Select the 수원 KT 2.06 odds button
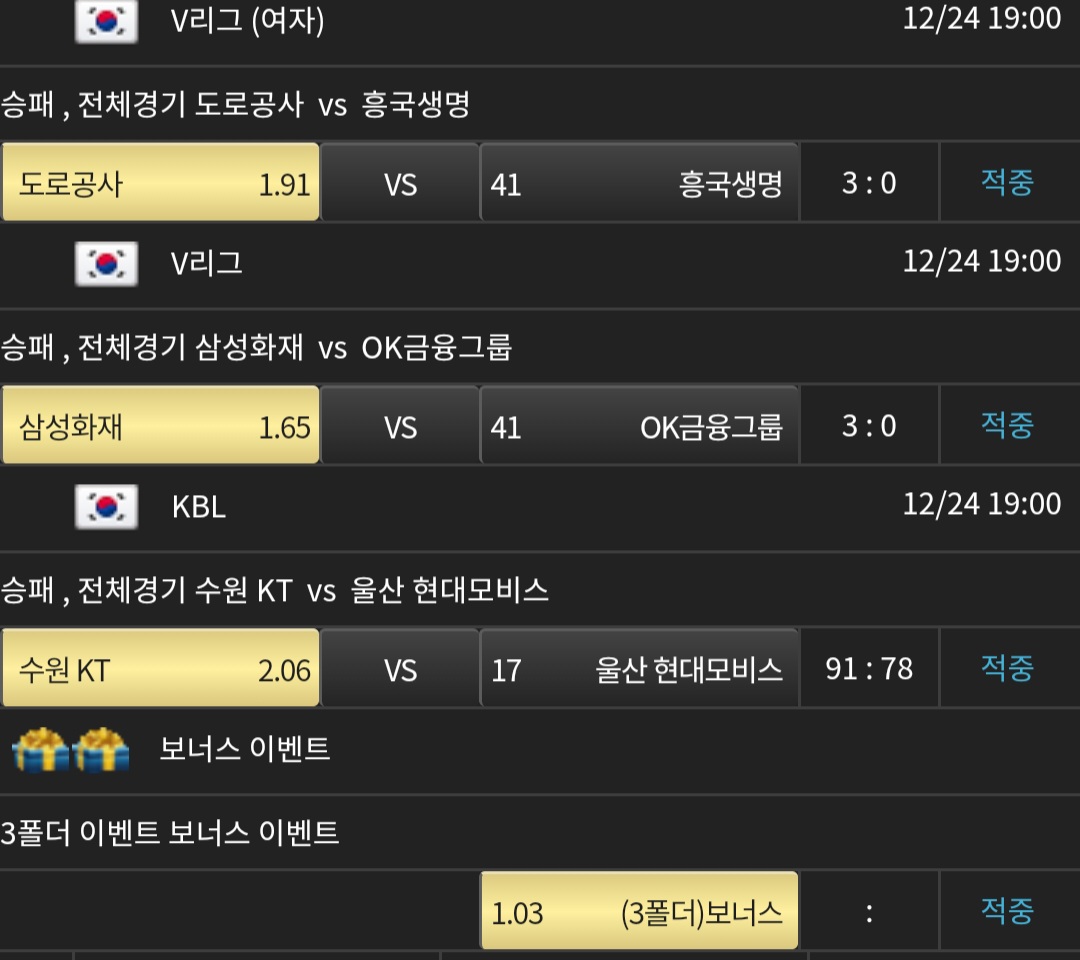The image size is (1080, 960). [161, 669]
